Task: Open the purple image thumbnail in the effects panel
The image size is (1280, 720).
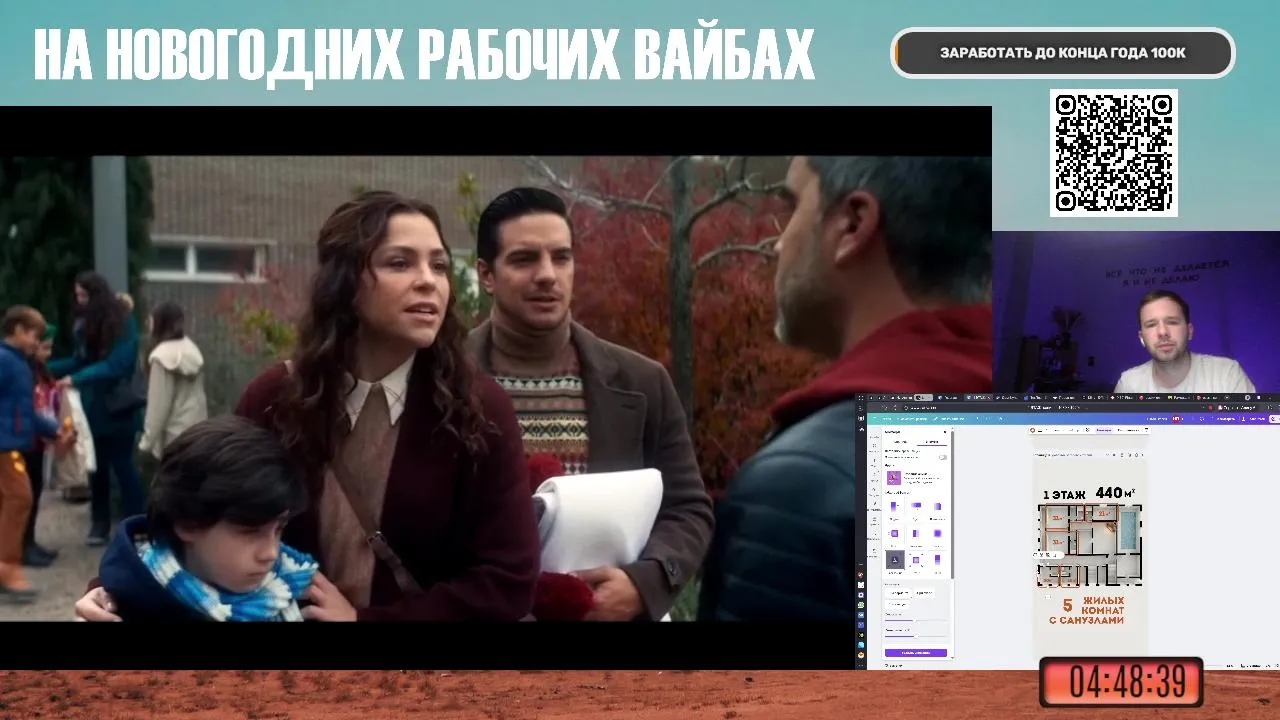Action: click(x=894, y=478)
